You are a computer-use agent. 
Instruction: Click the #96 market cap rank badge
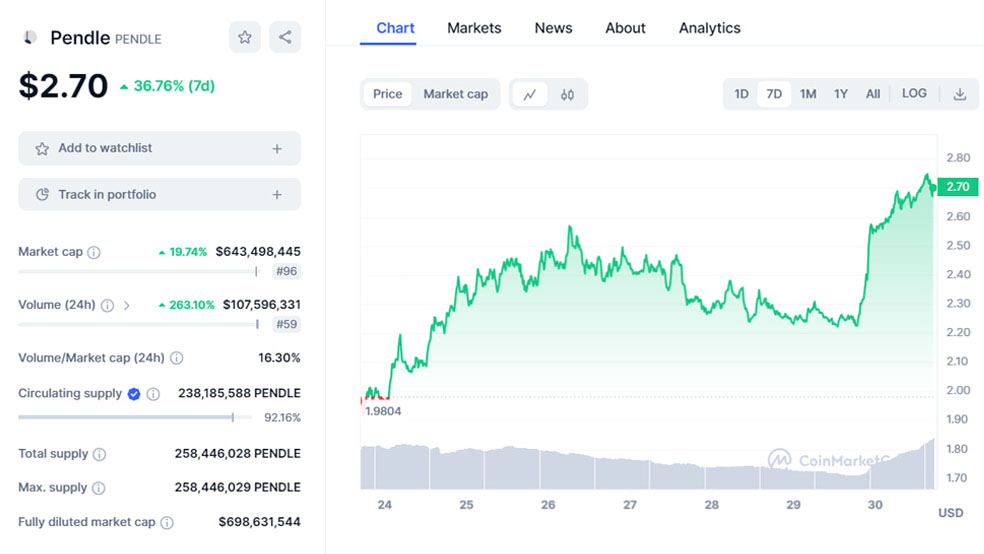[287, 272]
